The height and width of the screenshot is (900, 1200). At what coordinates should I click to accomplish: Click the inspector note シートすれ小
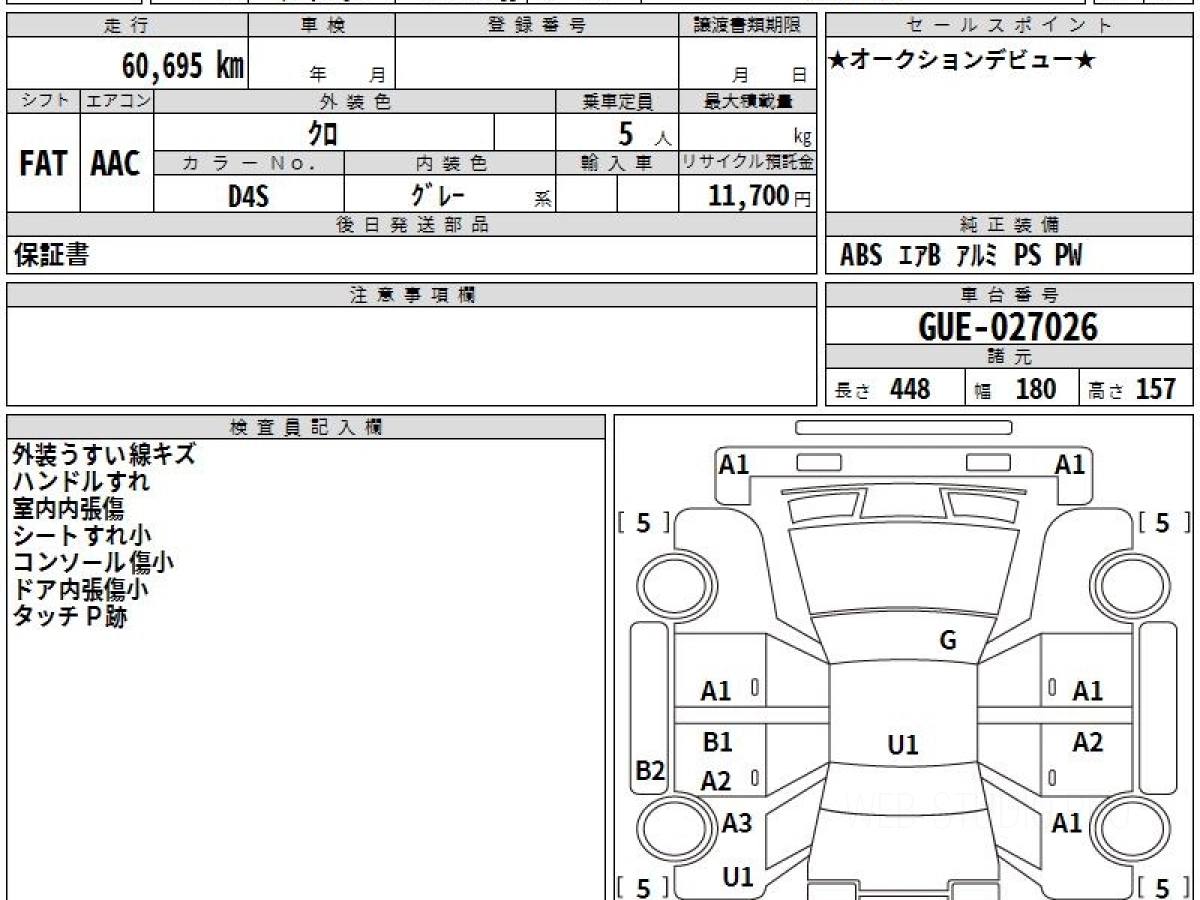point(83,535)
